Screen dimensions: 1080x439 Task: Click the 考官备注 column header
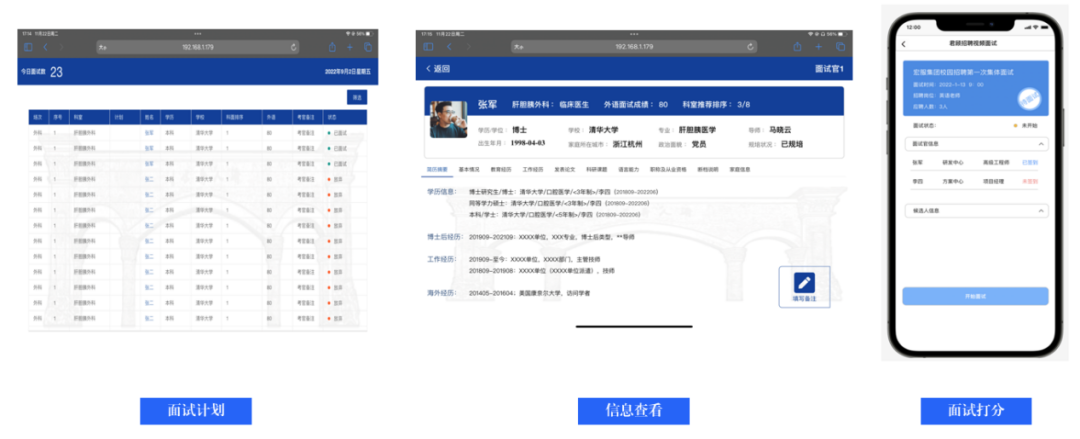point(307,118)
